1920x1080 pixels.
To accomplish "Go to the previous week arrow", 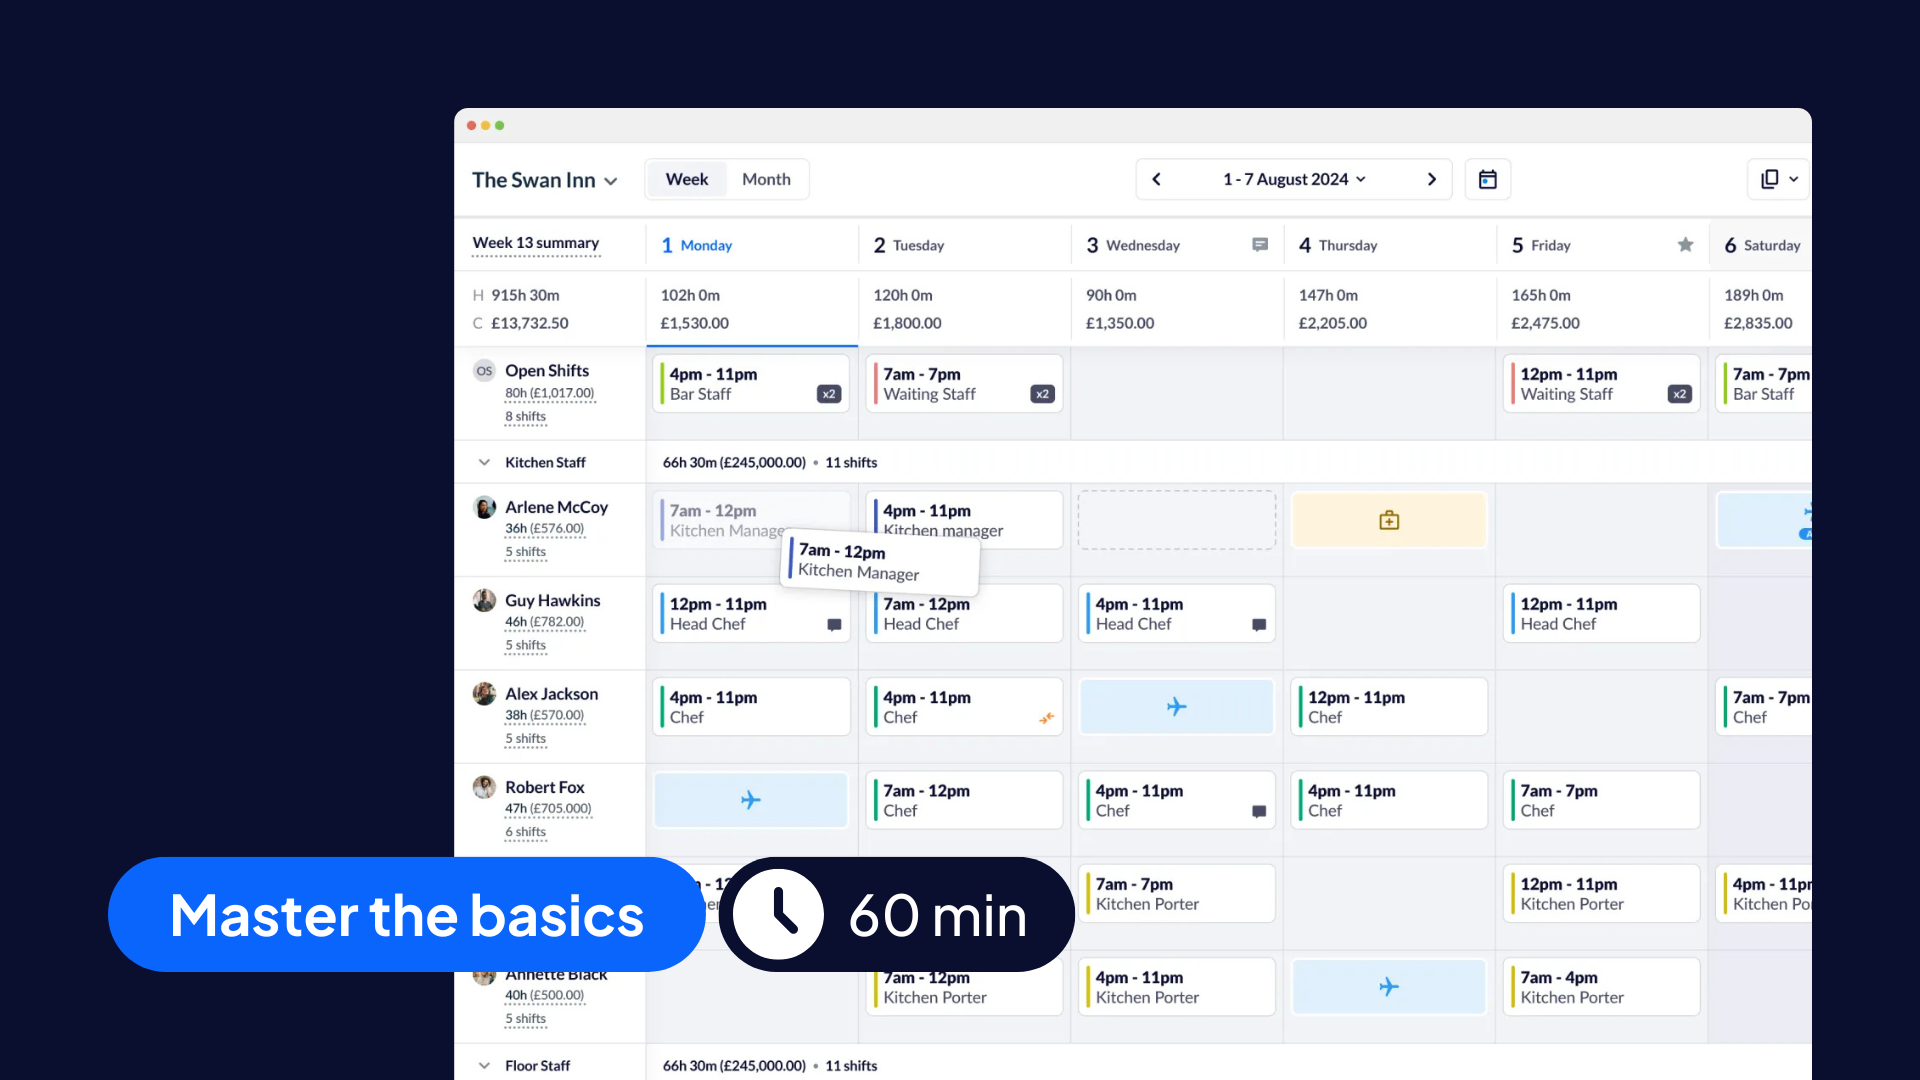I will point(1157,179).
